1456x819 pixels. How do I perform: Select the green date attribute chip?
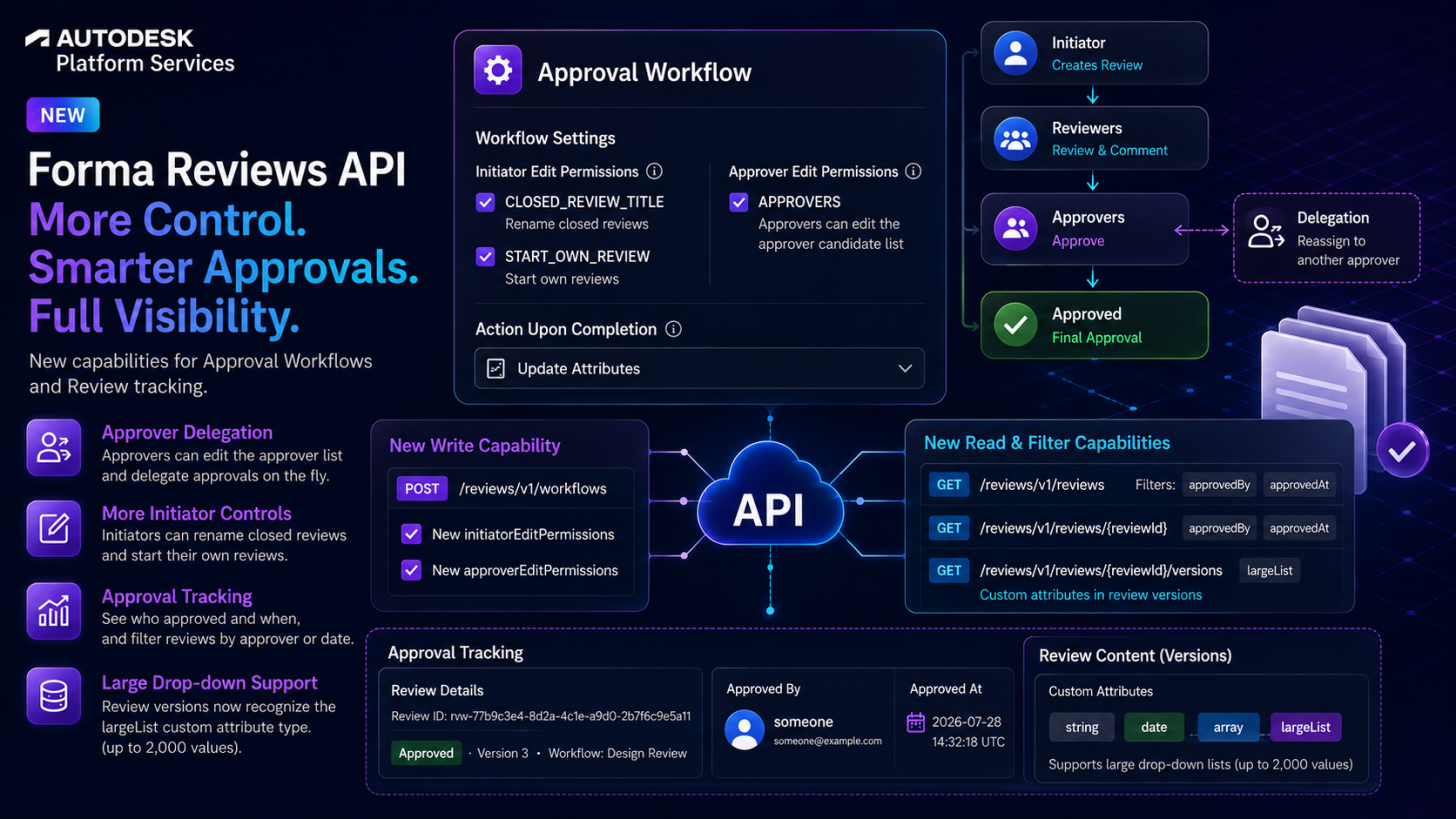point(1154,727)
